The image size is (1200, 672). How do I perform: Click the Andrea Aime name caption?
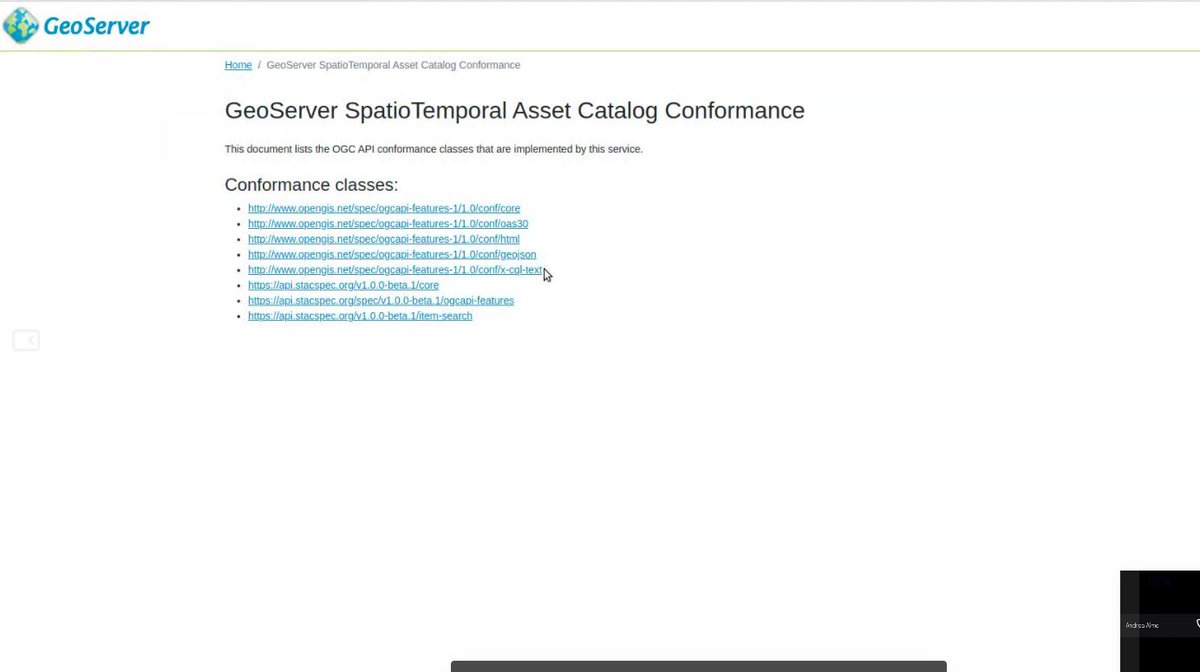tap(1143, 625)
